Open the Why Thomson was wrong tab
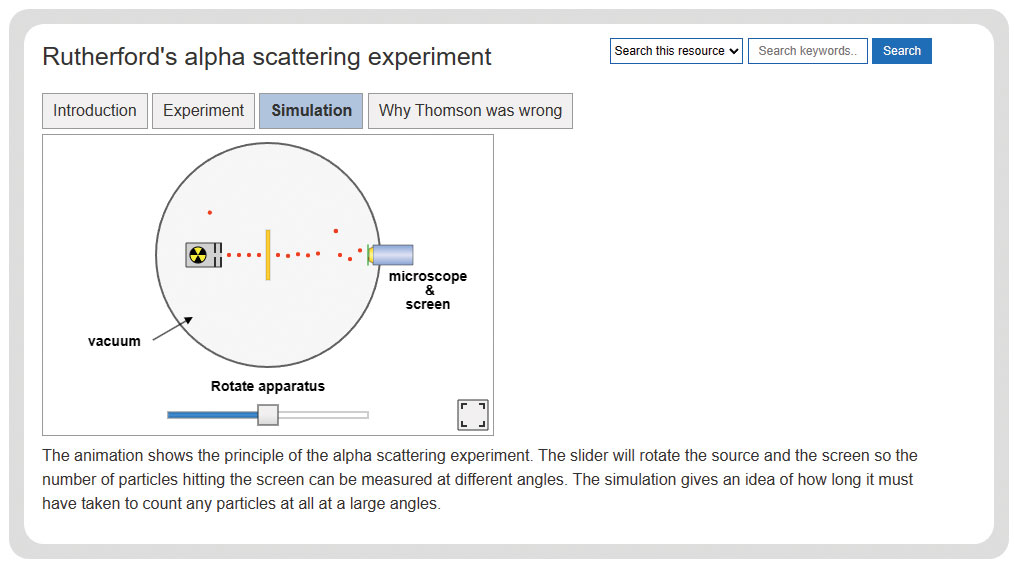This screenshot has width=1018, height=566. [x=470, y=111]
